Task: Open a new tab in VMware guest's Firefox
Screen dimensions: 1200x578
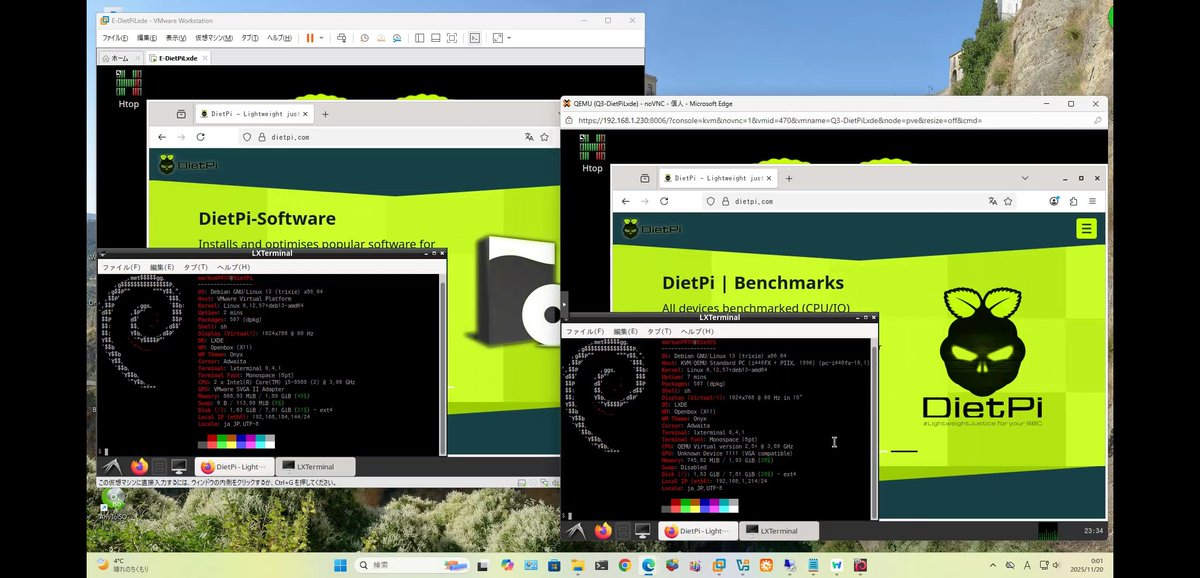Action: coord(325,114)
